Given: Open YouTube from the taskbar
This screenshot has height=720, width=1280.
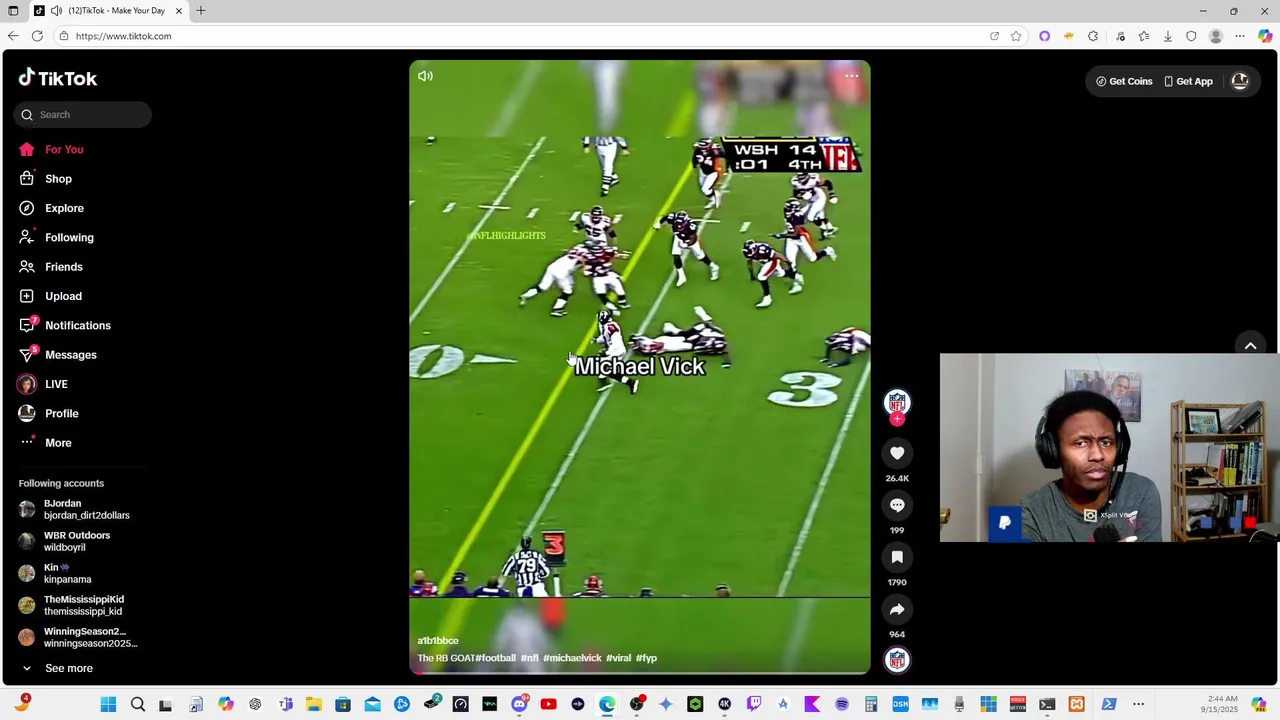Looking at the screenshot, I should [x=548, y=704].
